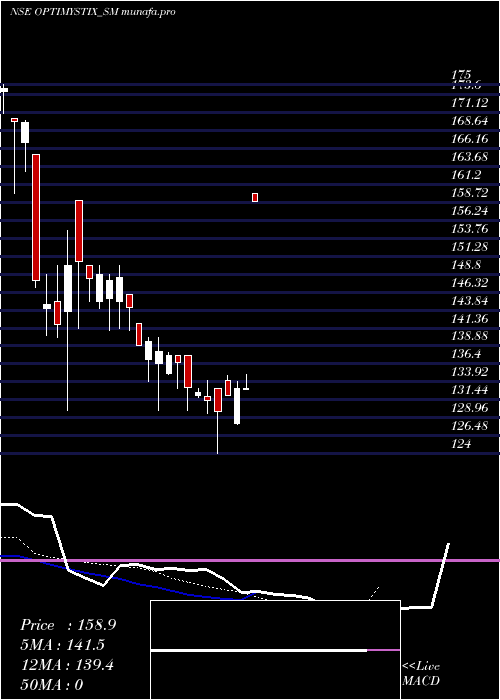Screen dimensions: 500x700
Task: Click the <<Live MACD label
Action: 421,674
